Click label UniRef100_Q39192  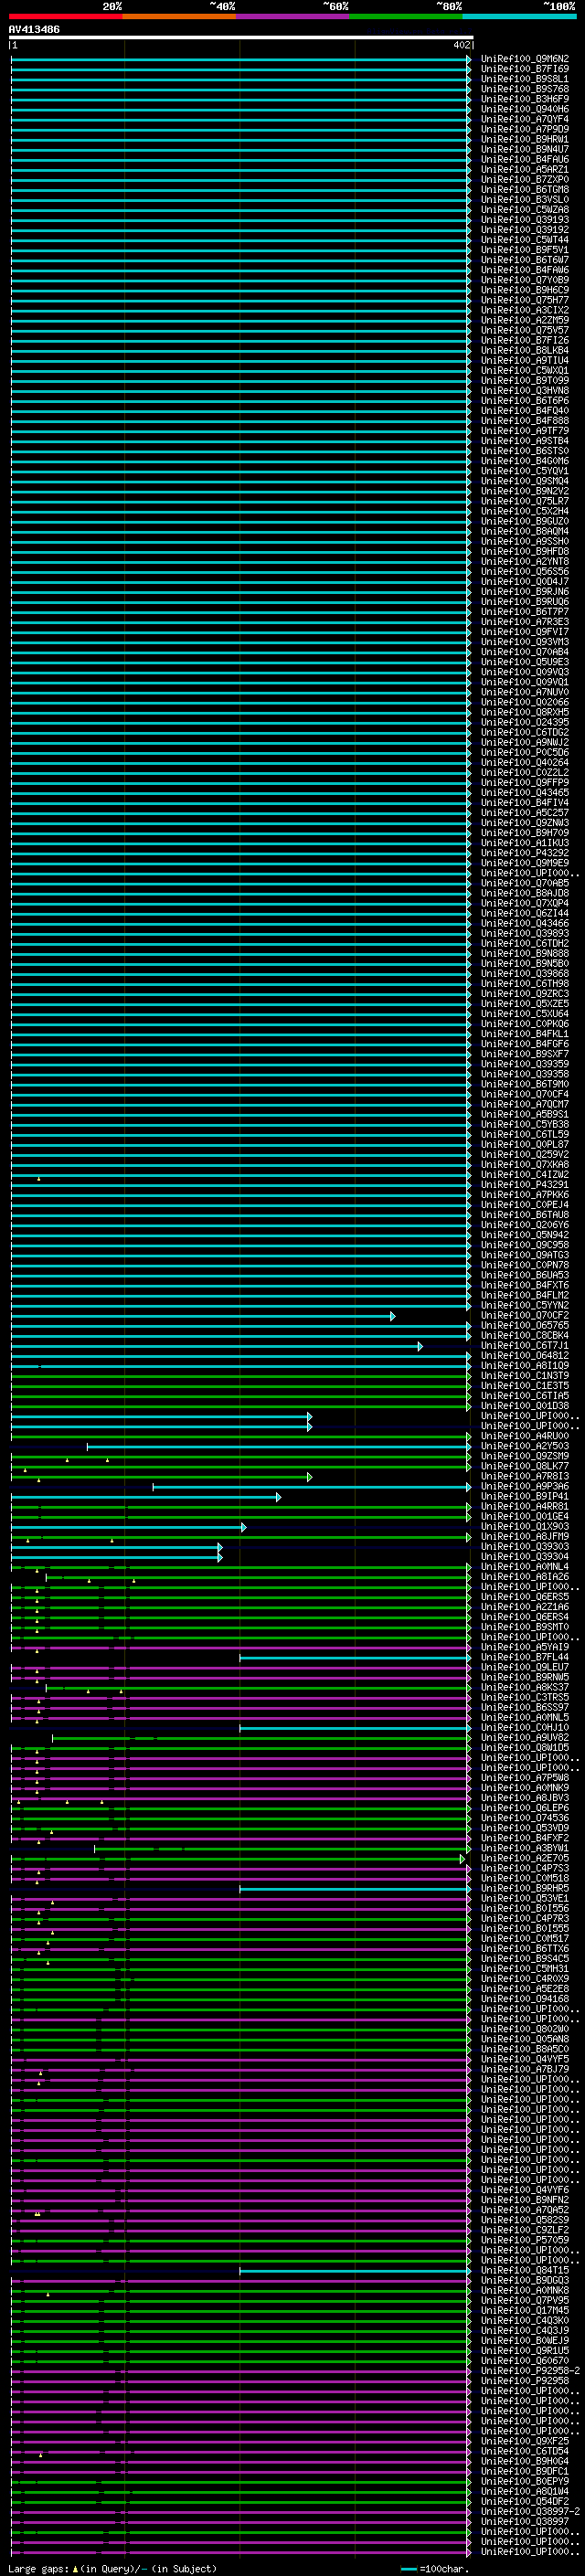click(x=525, y=230)
